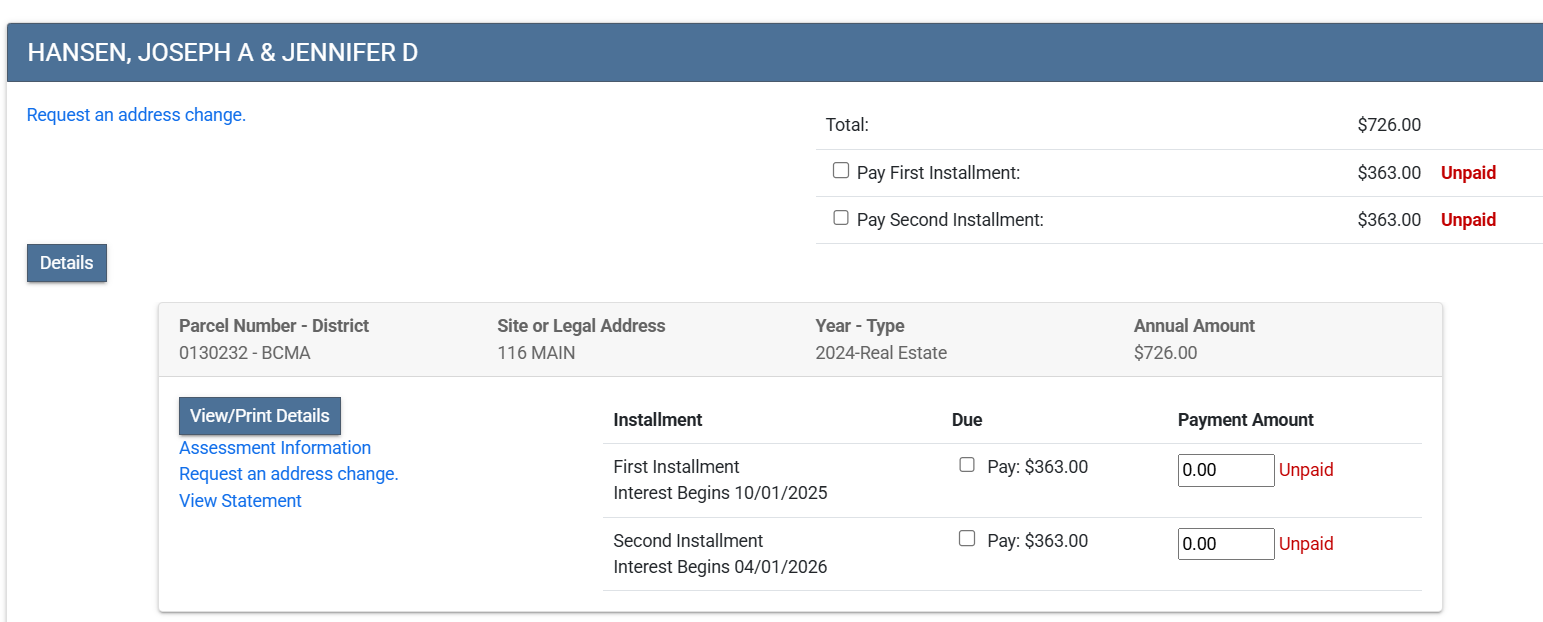Screen dimensions: 1543x622
Task: Tick the First Installment Pay: $363.00 checkbox
Action: coord(967,465)
